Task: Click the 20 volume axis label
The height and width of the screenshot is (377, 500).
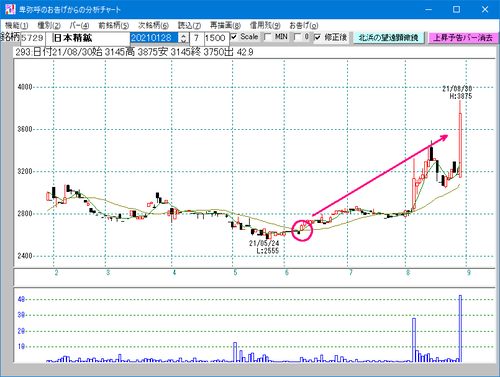Action: [x=21, y=331]
